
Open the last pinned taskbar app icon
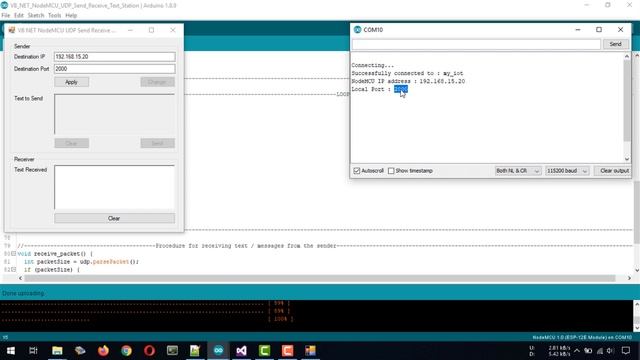[310, 351]
